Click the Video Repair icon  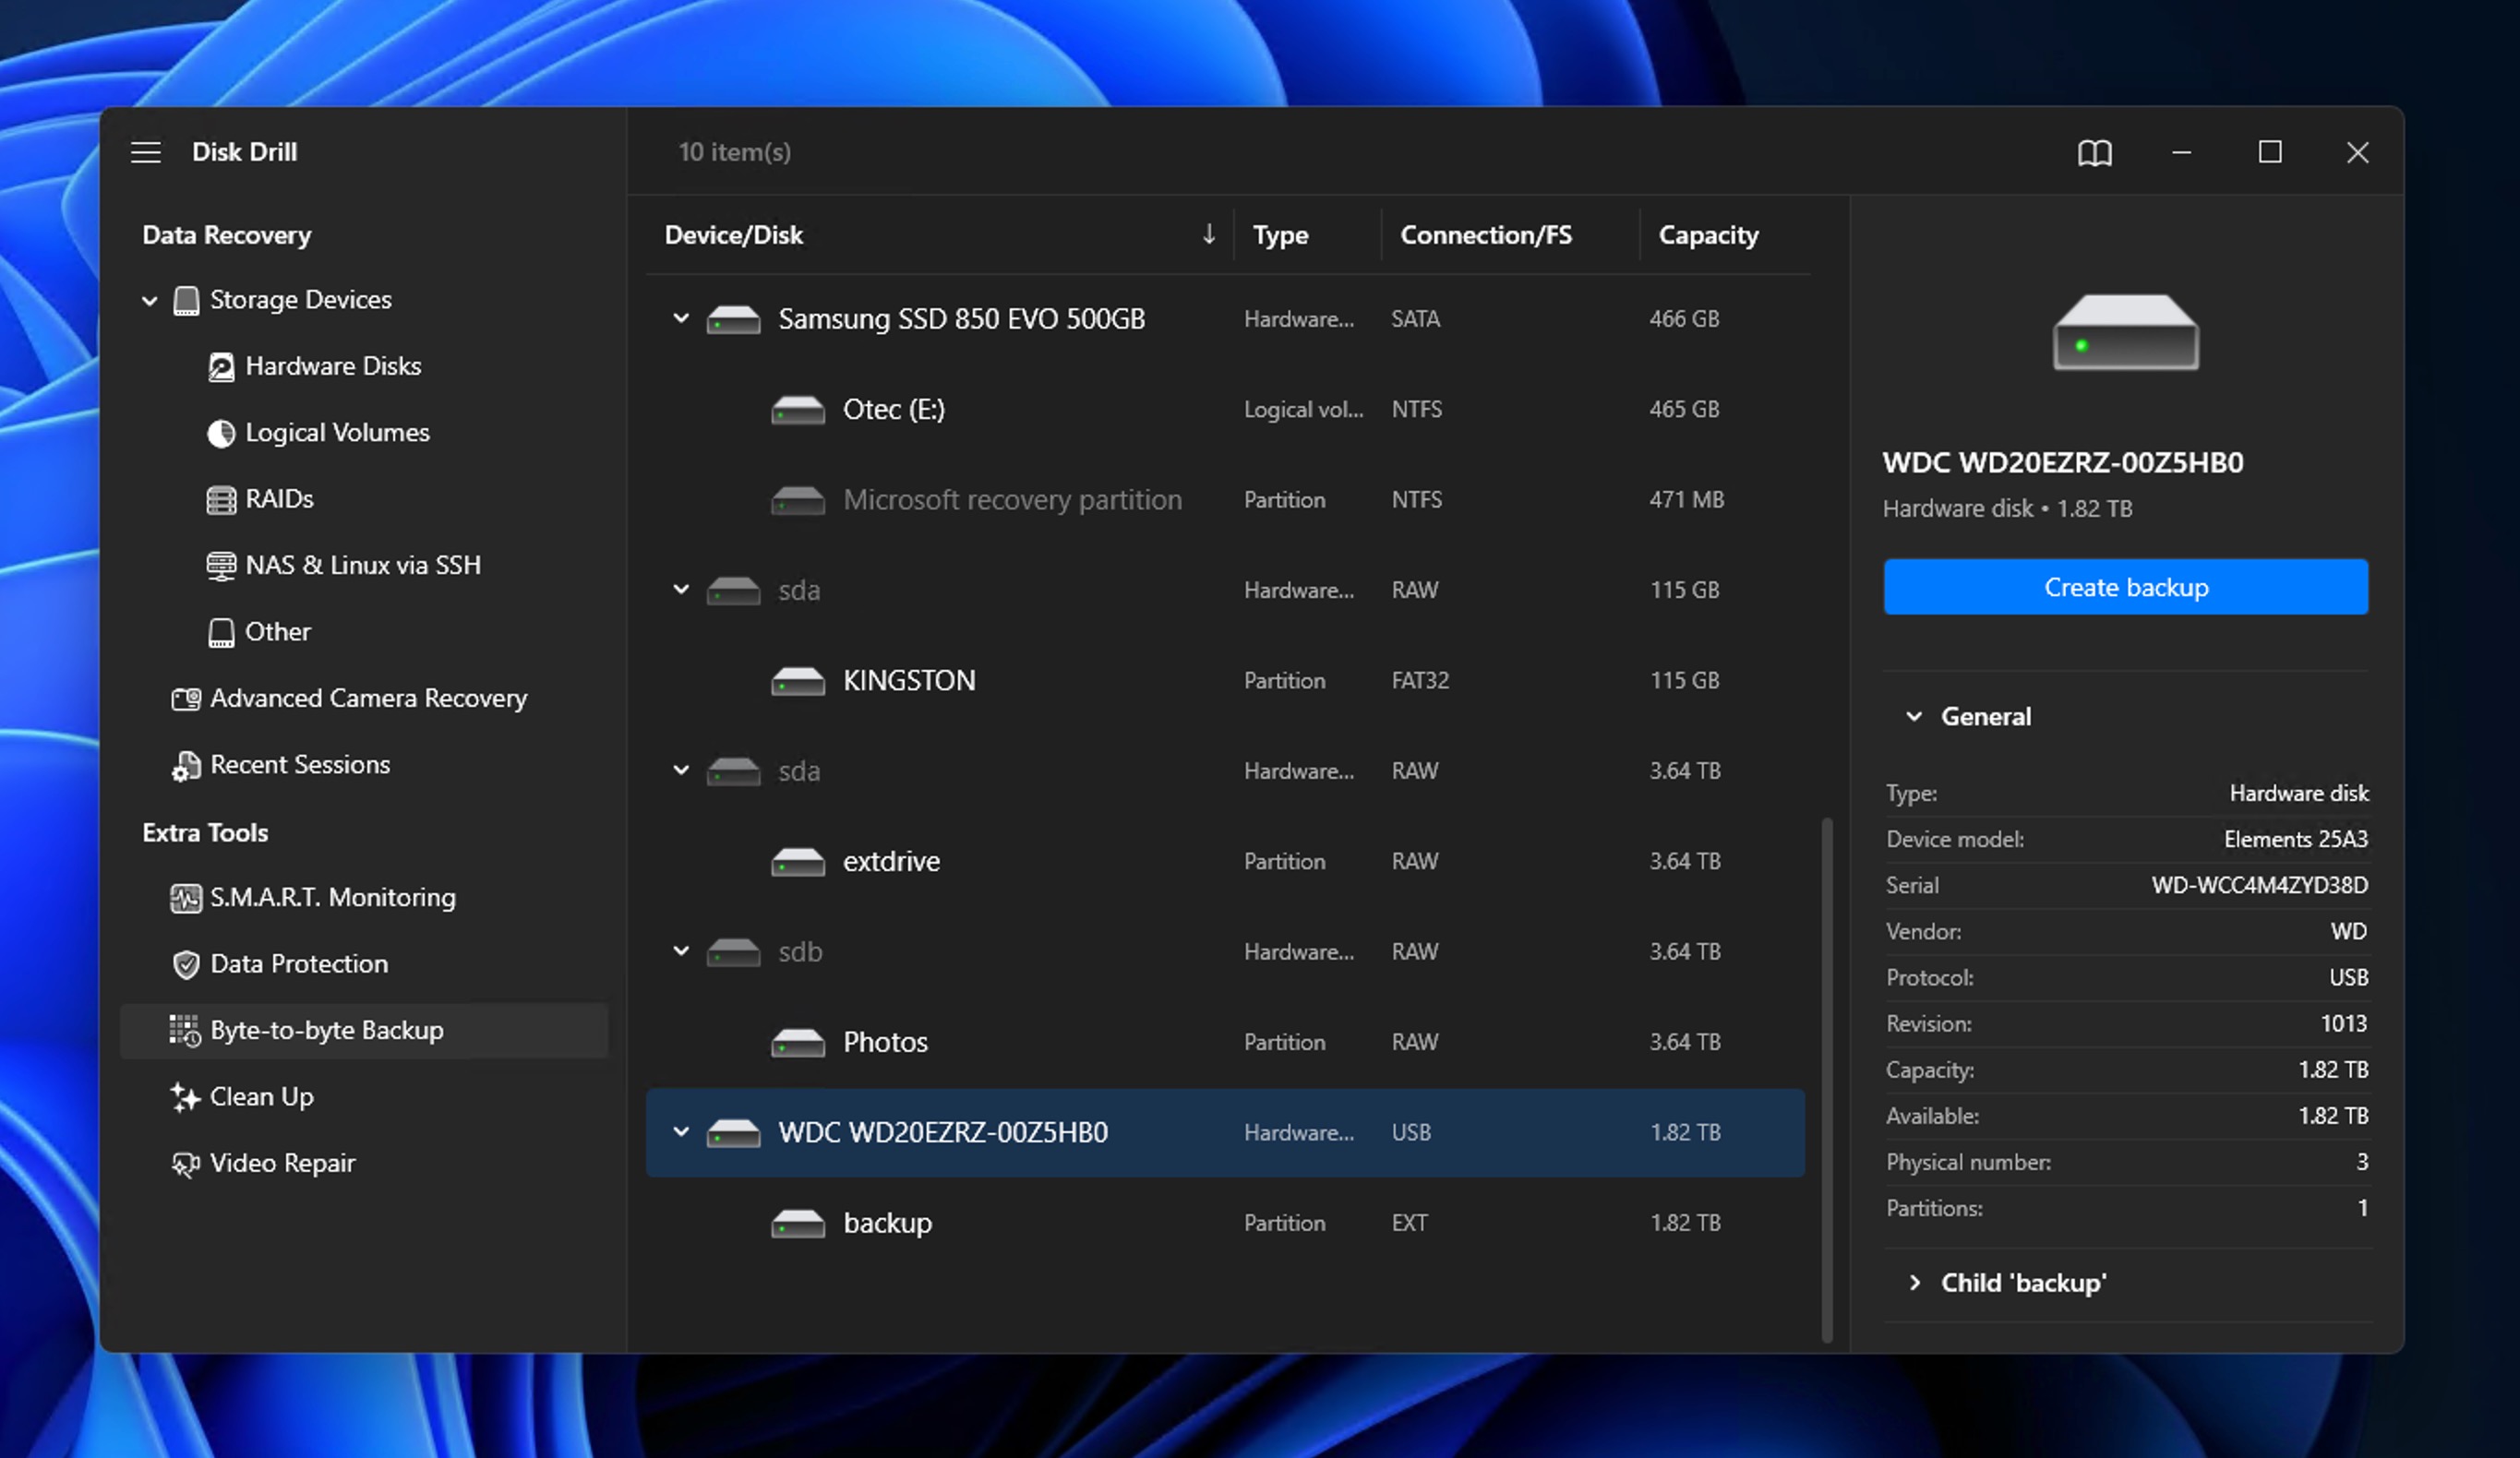185,1164
